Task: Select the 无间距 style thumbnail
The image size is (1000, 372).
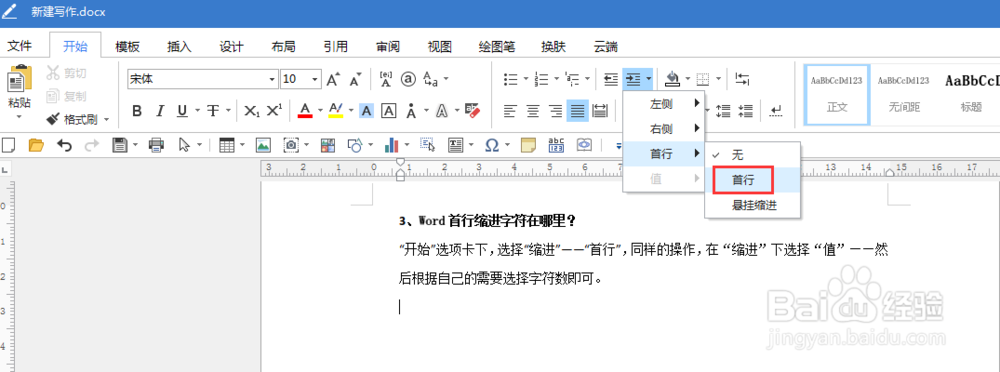Action: click(x=904, y=94)
